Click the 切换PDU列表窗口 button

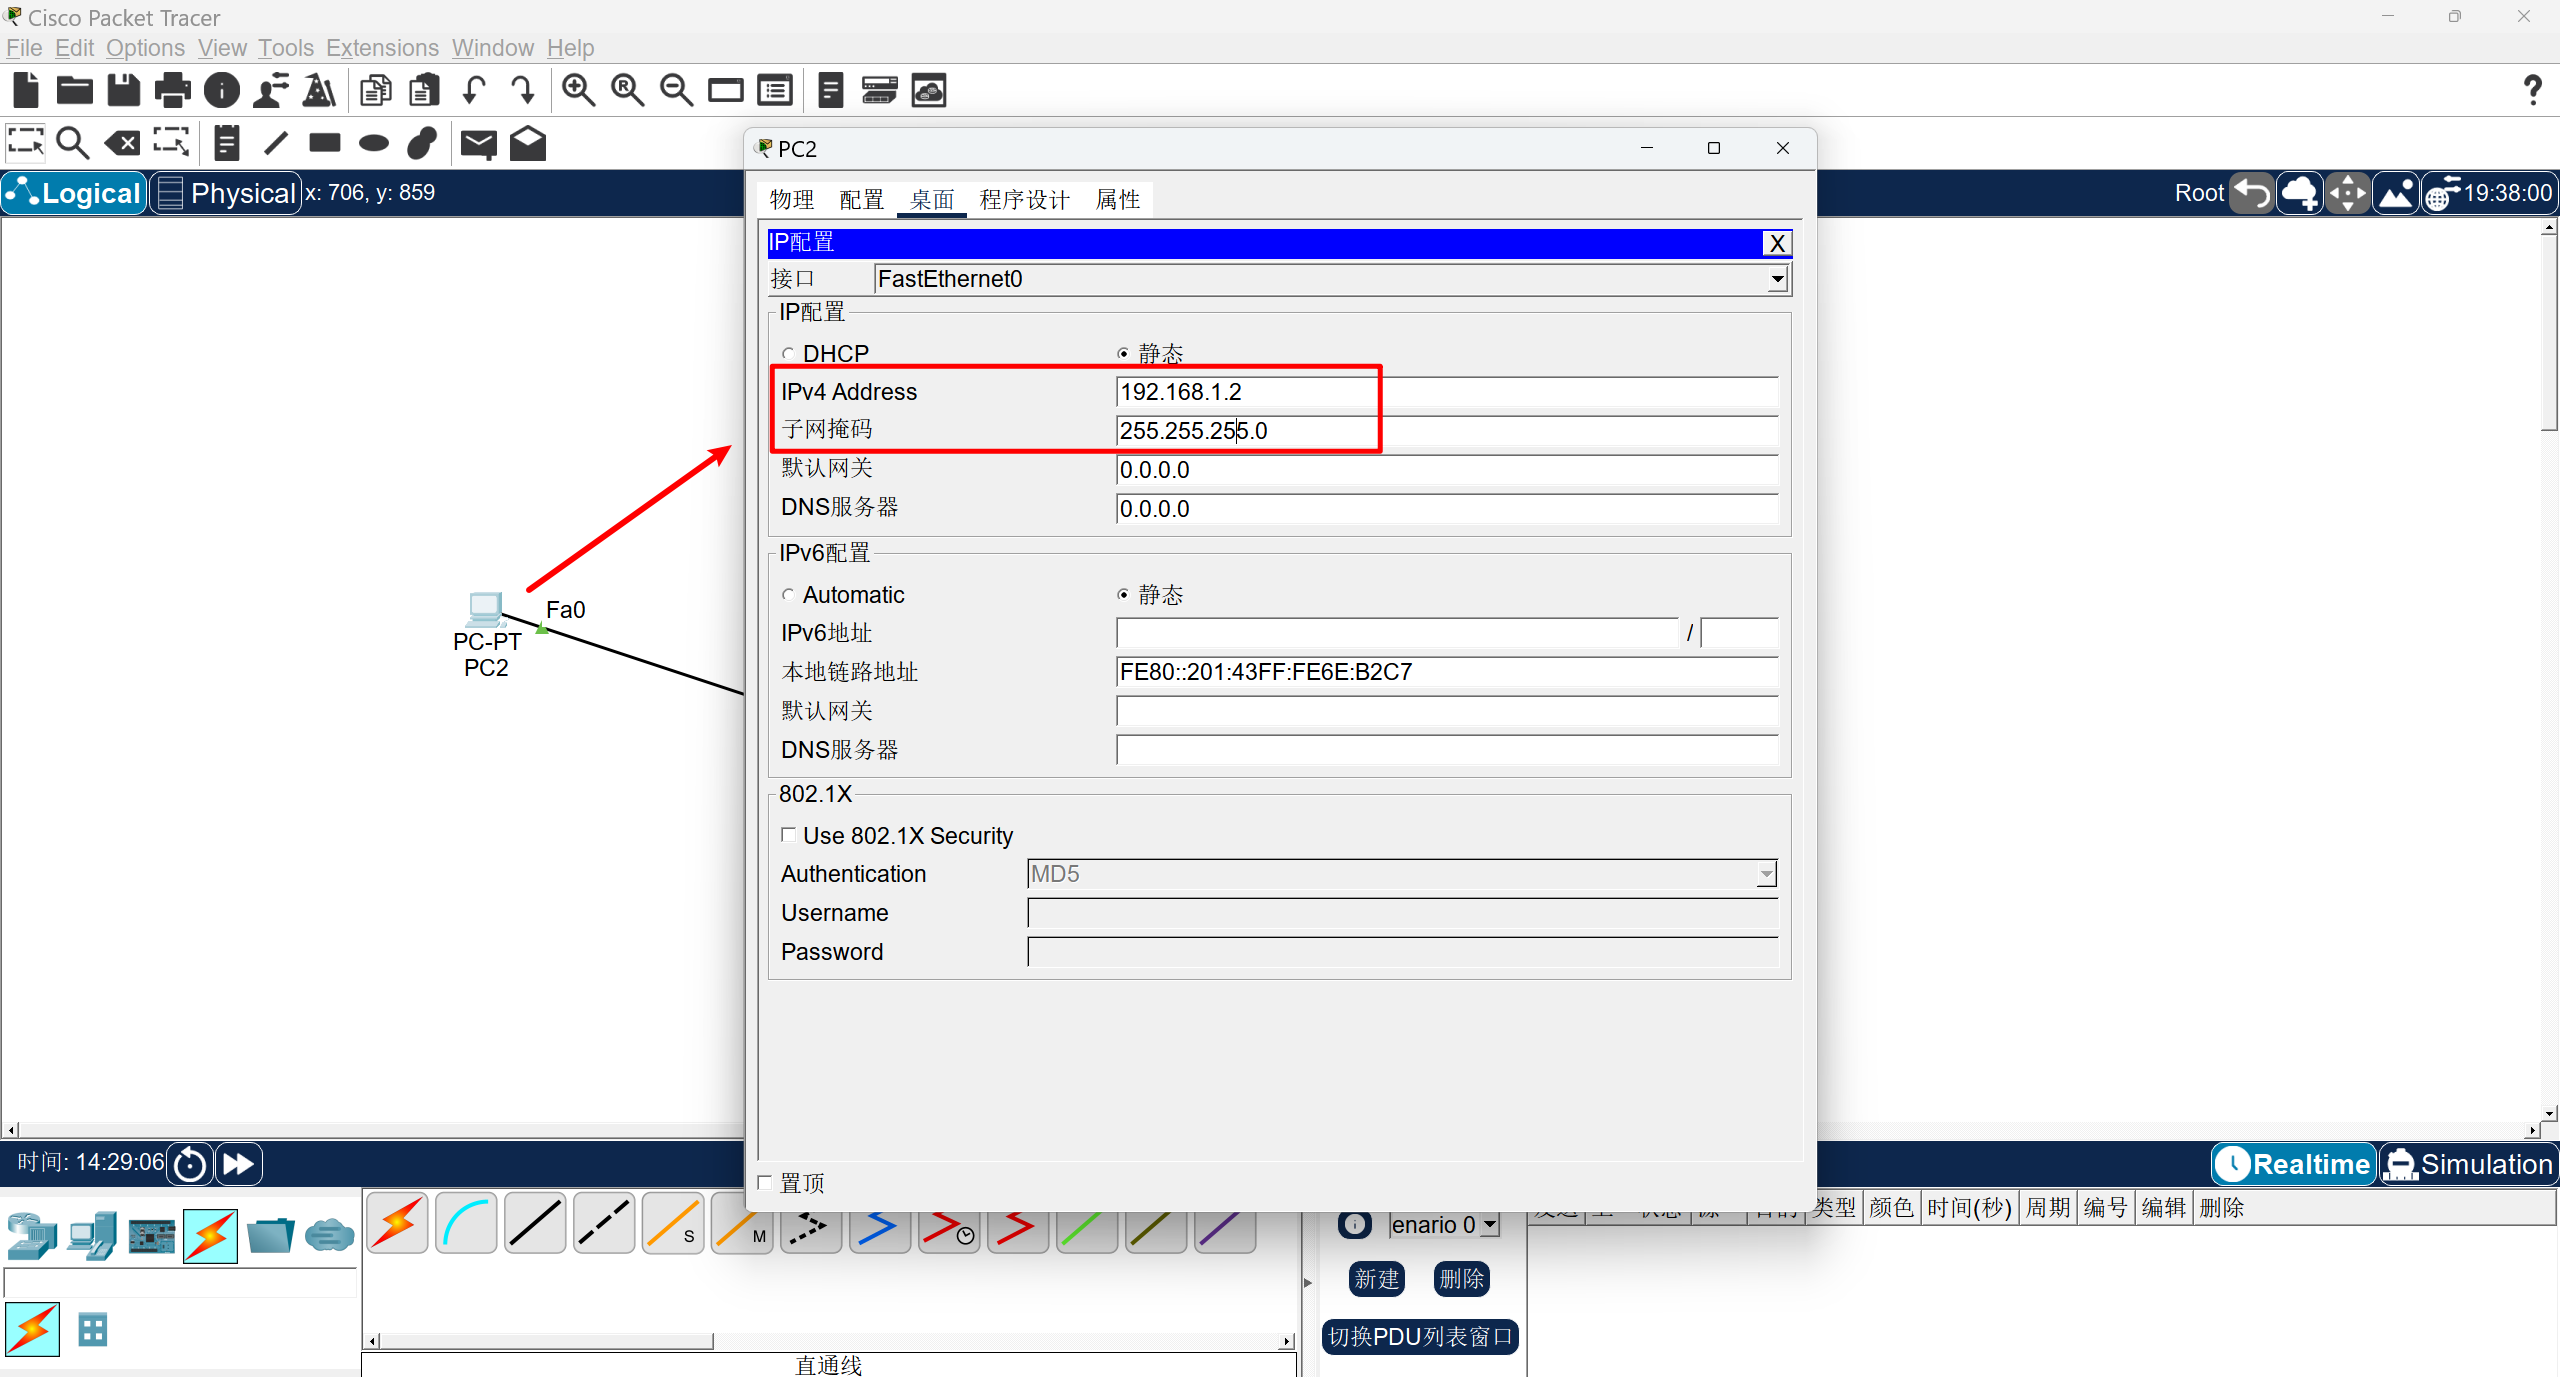[x=1420, y=1337]
